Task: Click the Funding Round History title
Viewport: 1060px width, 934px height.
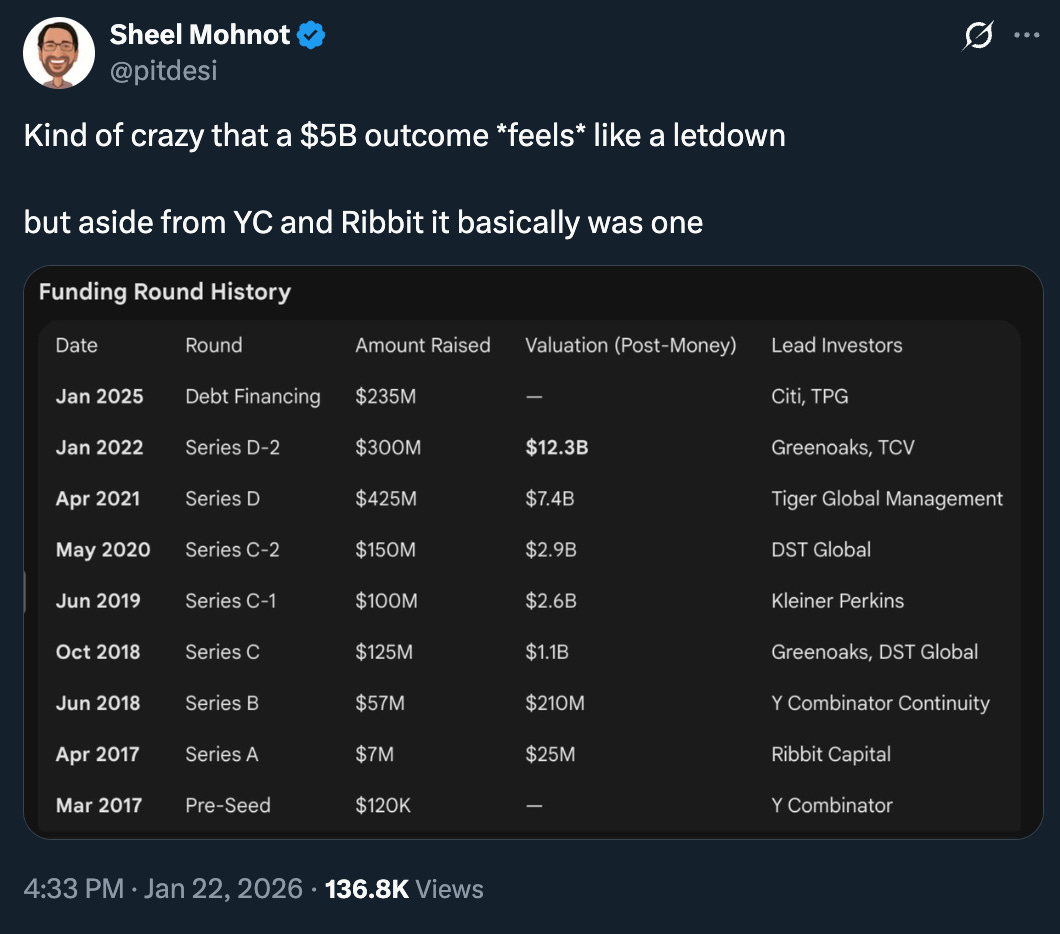Action: point(165,292)
